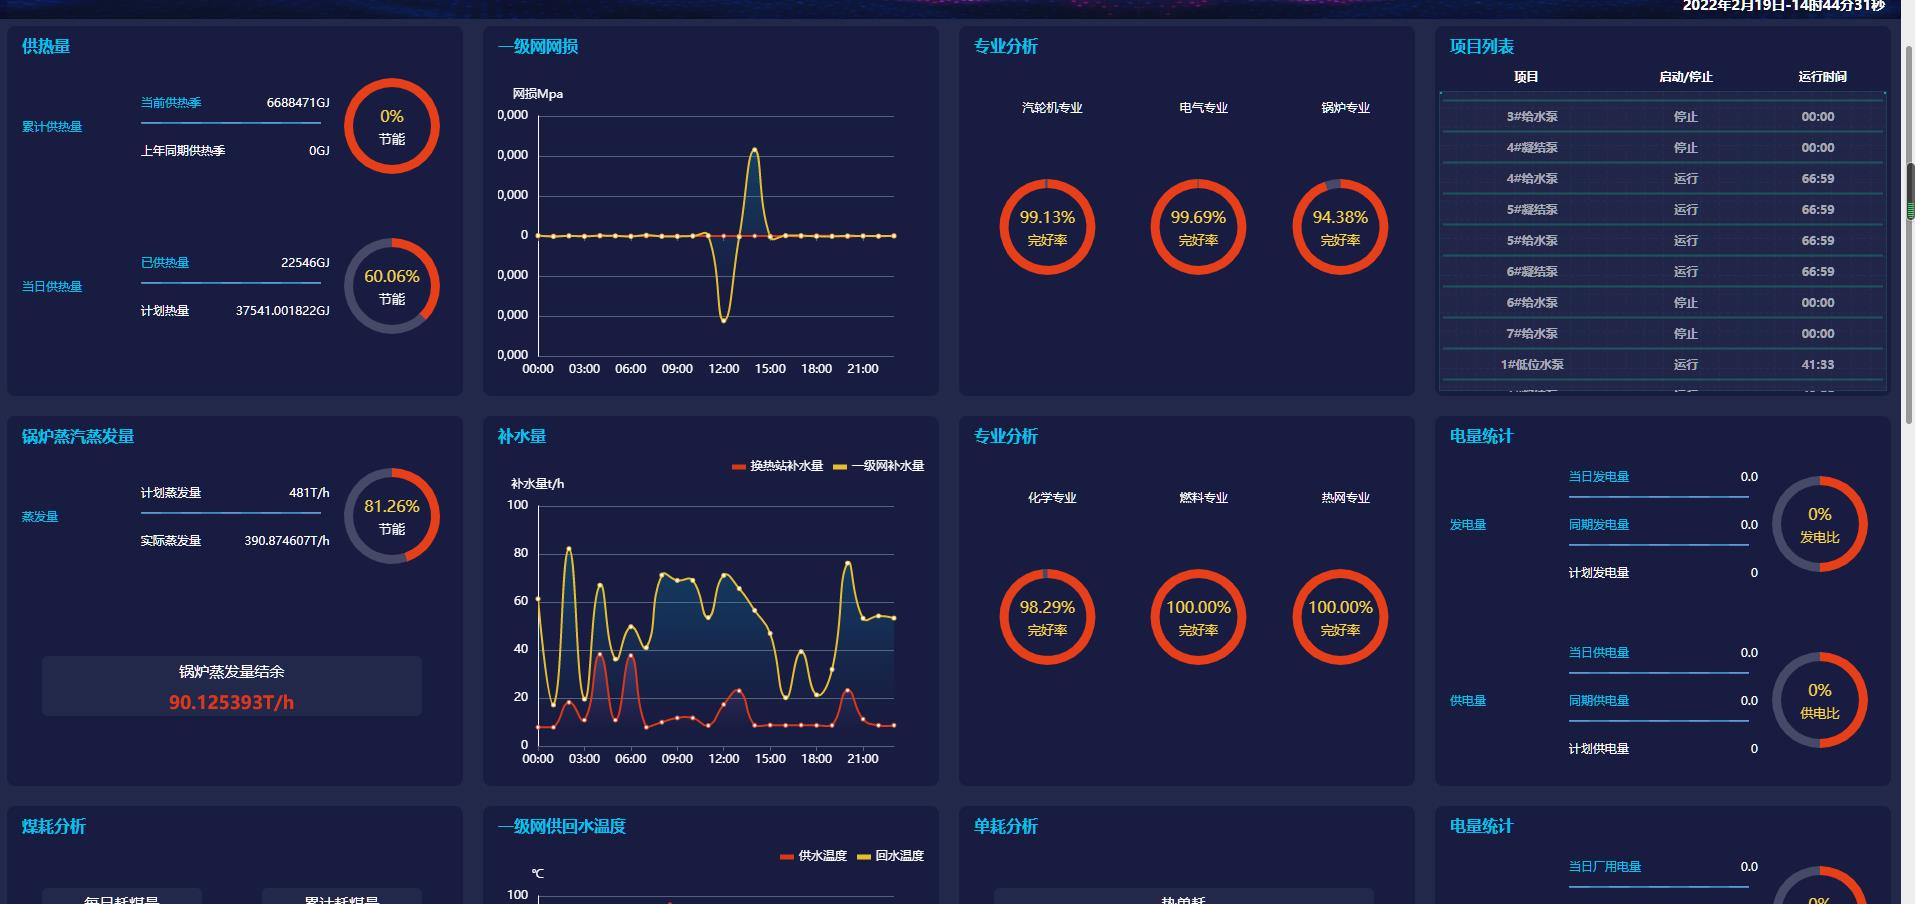
Task: Click the 网损Mpa axis title
Action: (x=538, y=94)
